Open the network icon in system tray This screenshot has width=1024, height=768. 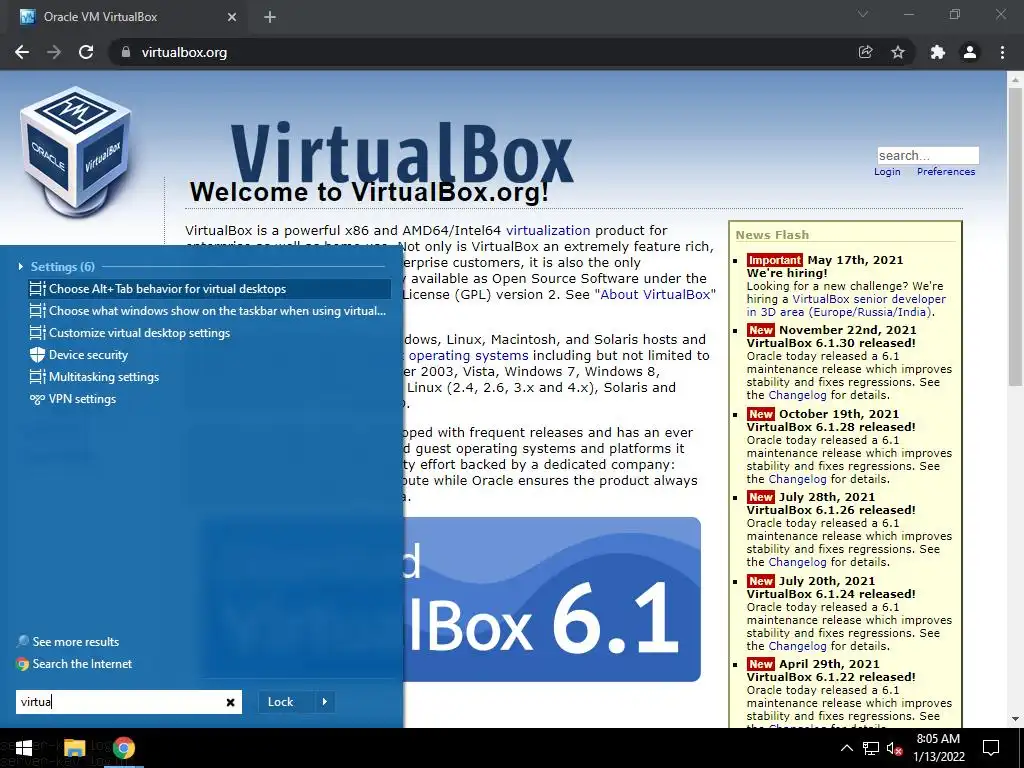pyautogui.click(x=871, y=748)
